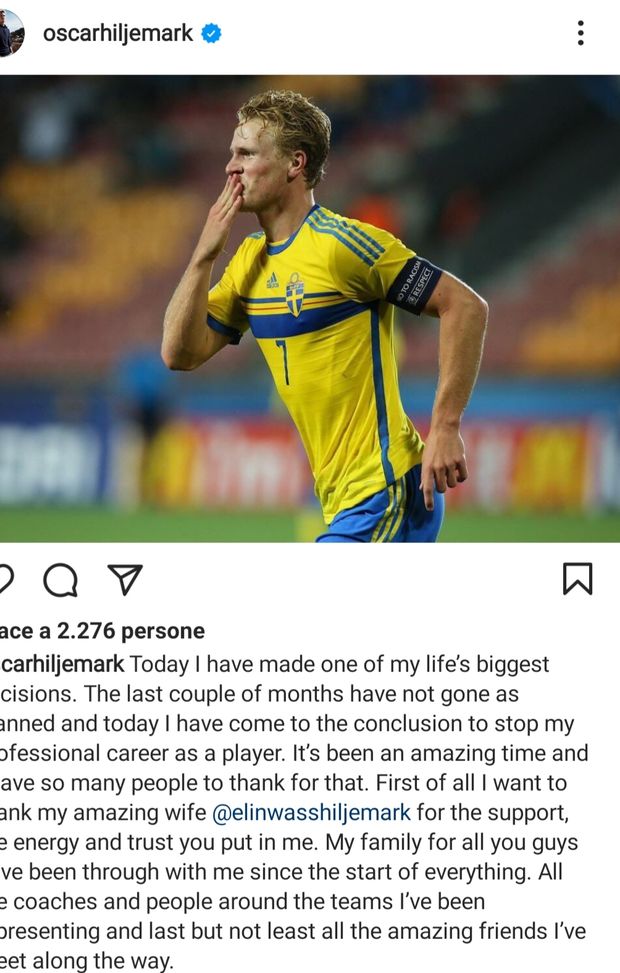This screenshot has height=973, width=620.
Task: Tap the post photo of the player
Action: (x=310, y=308)
